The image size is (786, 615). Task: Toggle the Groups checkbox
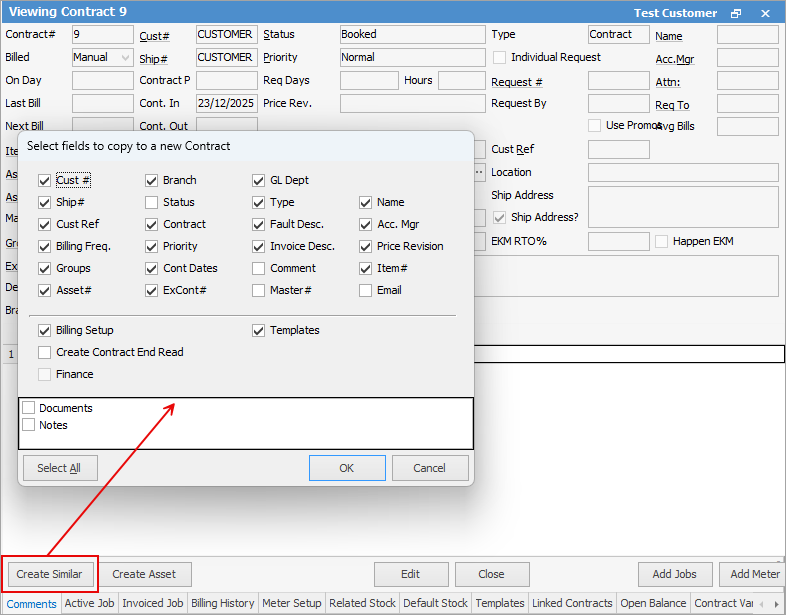45,269
